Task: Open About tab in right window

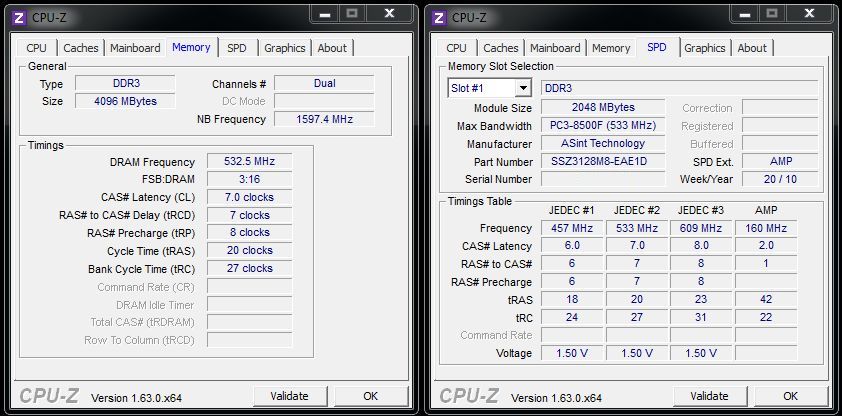Action: point(752,48)
